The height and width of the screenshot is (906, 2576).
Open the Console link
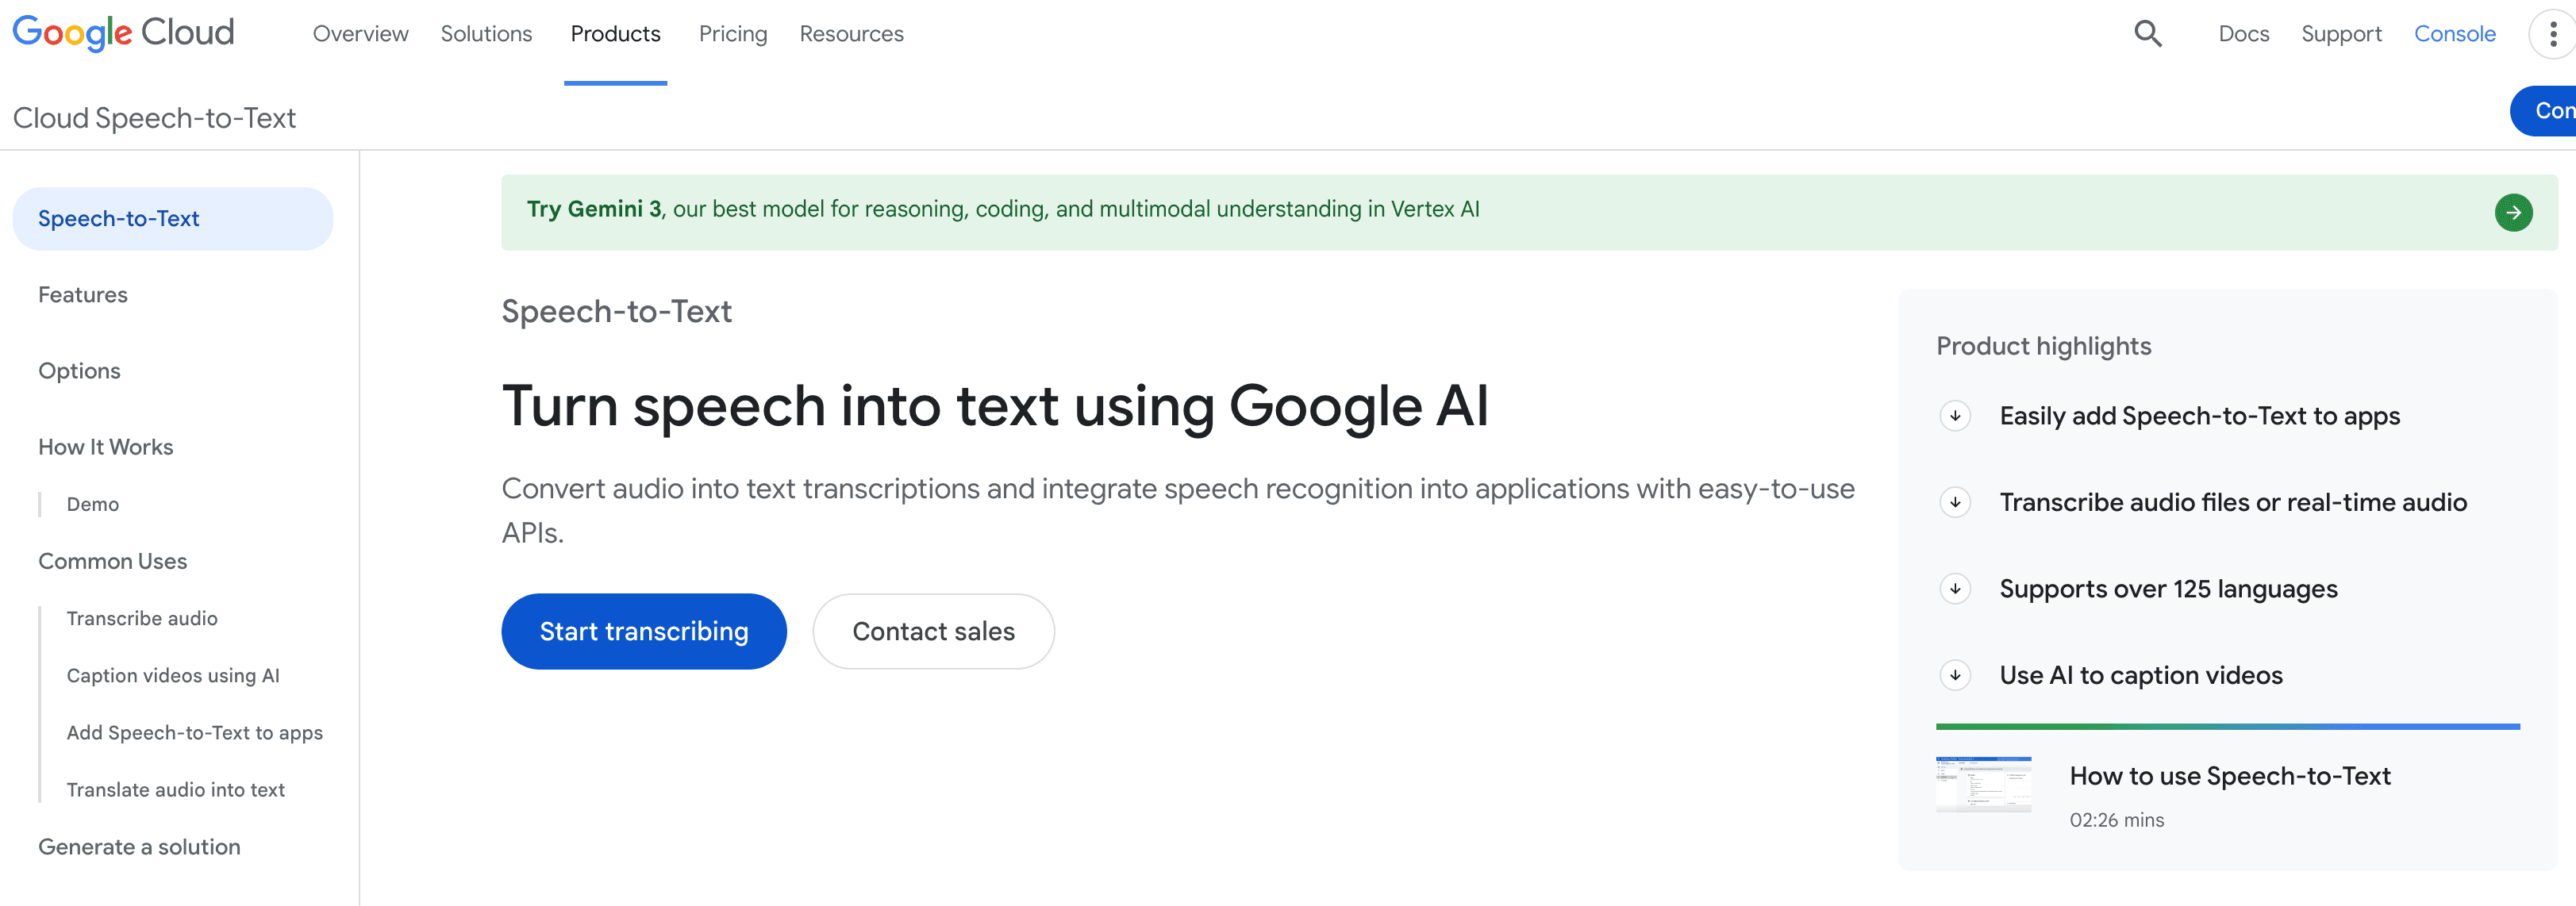tap(2454, 34)
